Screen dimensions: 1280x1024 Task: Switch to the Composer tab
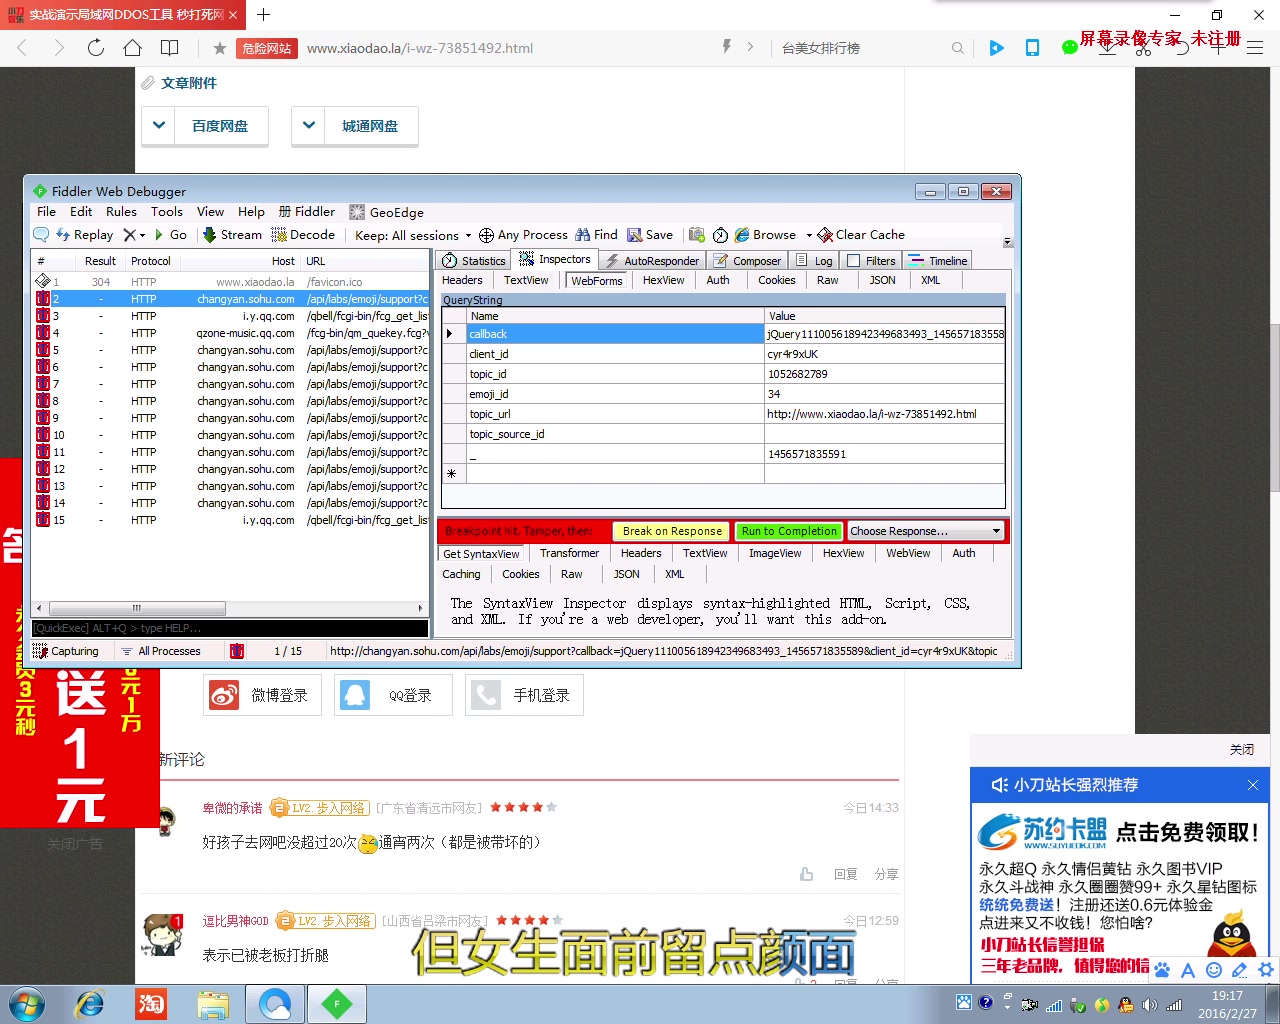point(747,261)
